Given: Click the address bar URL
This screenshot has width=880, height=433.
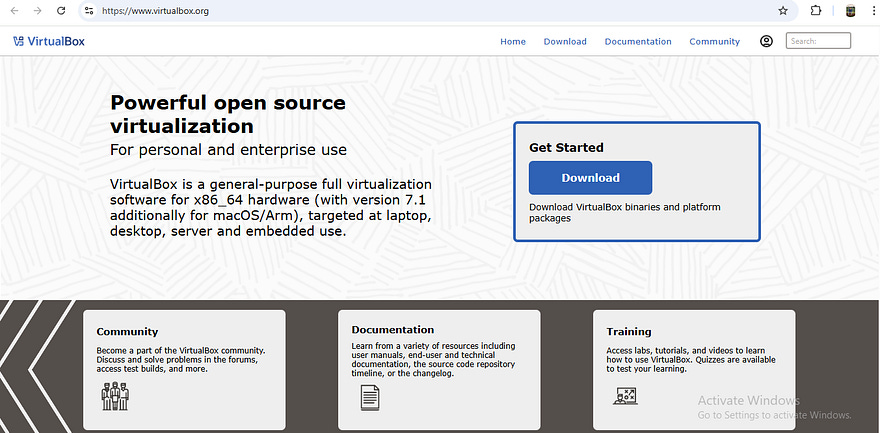Looking at the screenshot, I should pyautogui.click(x=155, y=11).
